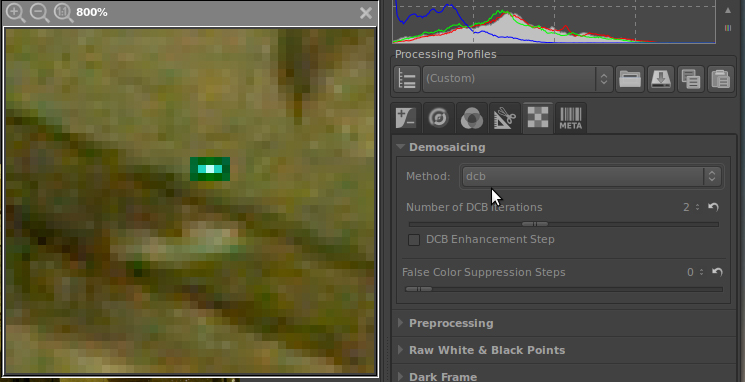Click the zoomed pixel preview image
This screenshot has height=382, width=745.
pyautogui.click(x=190, y=201)
